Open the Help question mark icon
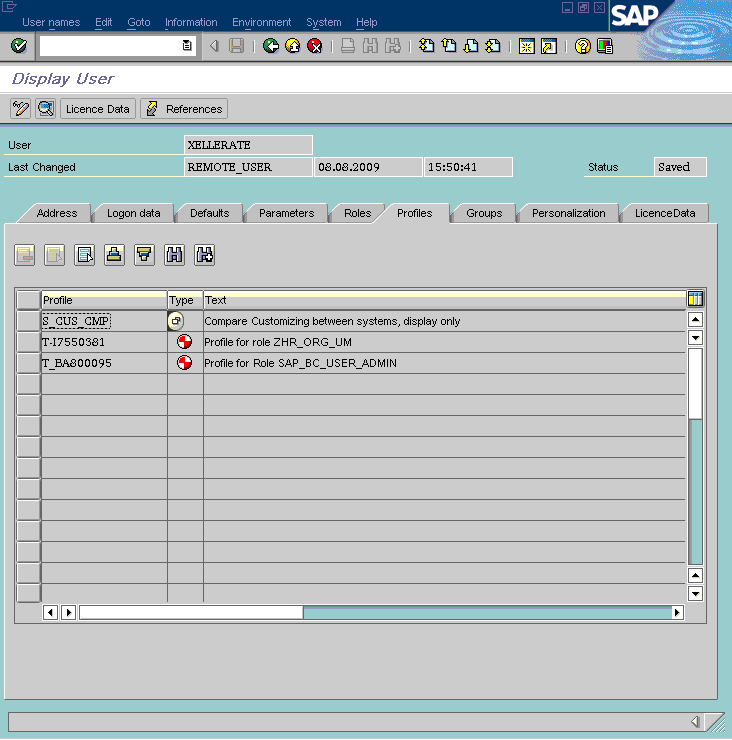Screen dimensions: 732x740 (x=583, y=46)
